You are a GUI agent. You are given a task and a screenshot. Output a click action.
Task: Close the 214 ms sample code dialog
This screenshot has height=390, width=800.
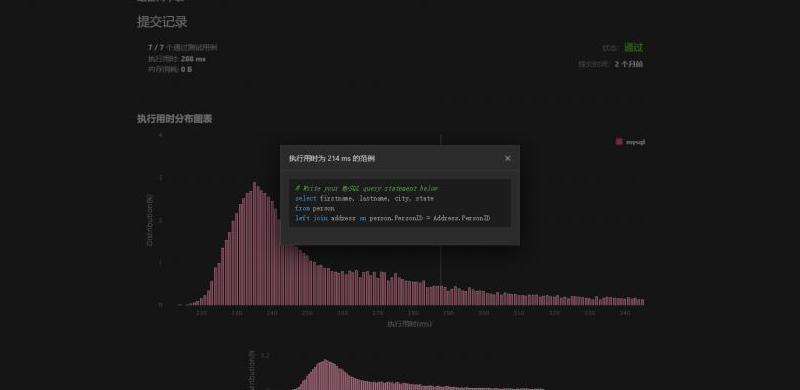[507, 158]
